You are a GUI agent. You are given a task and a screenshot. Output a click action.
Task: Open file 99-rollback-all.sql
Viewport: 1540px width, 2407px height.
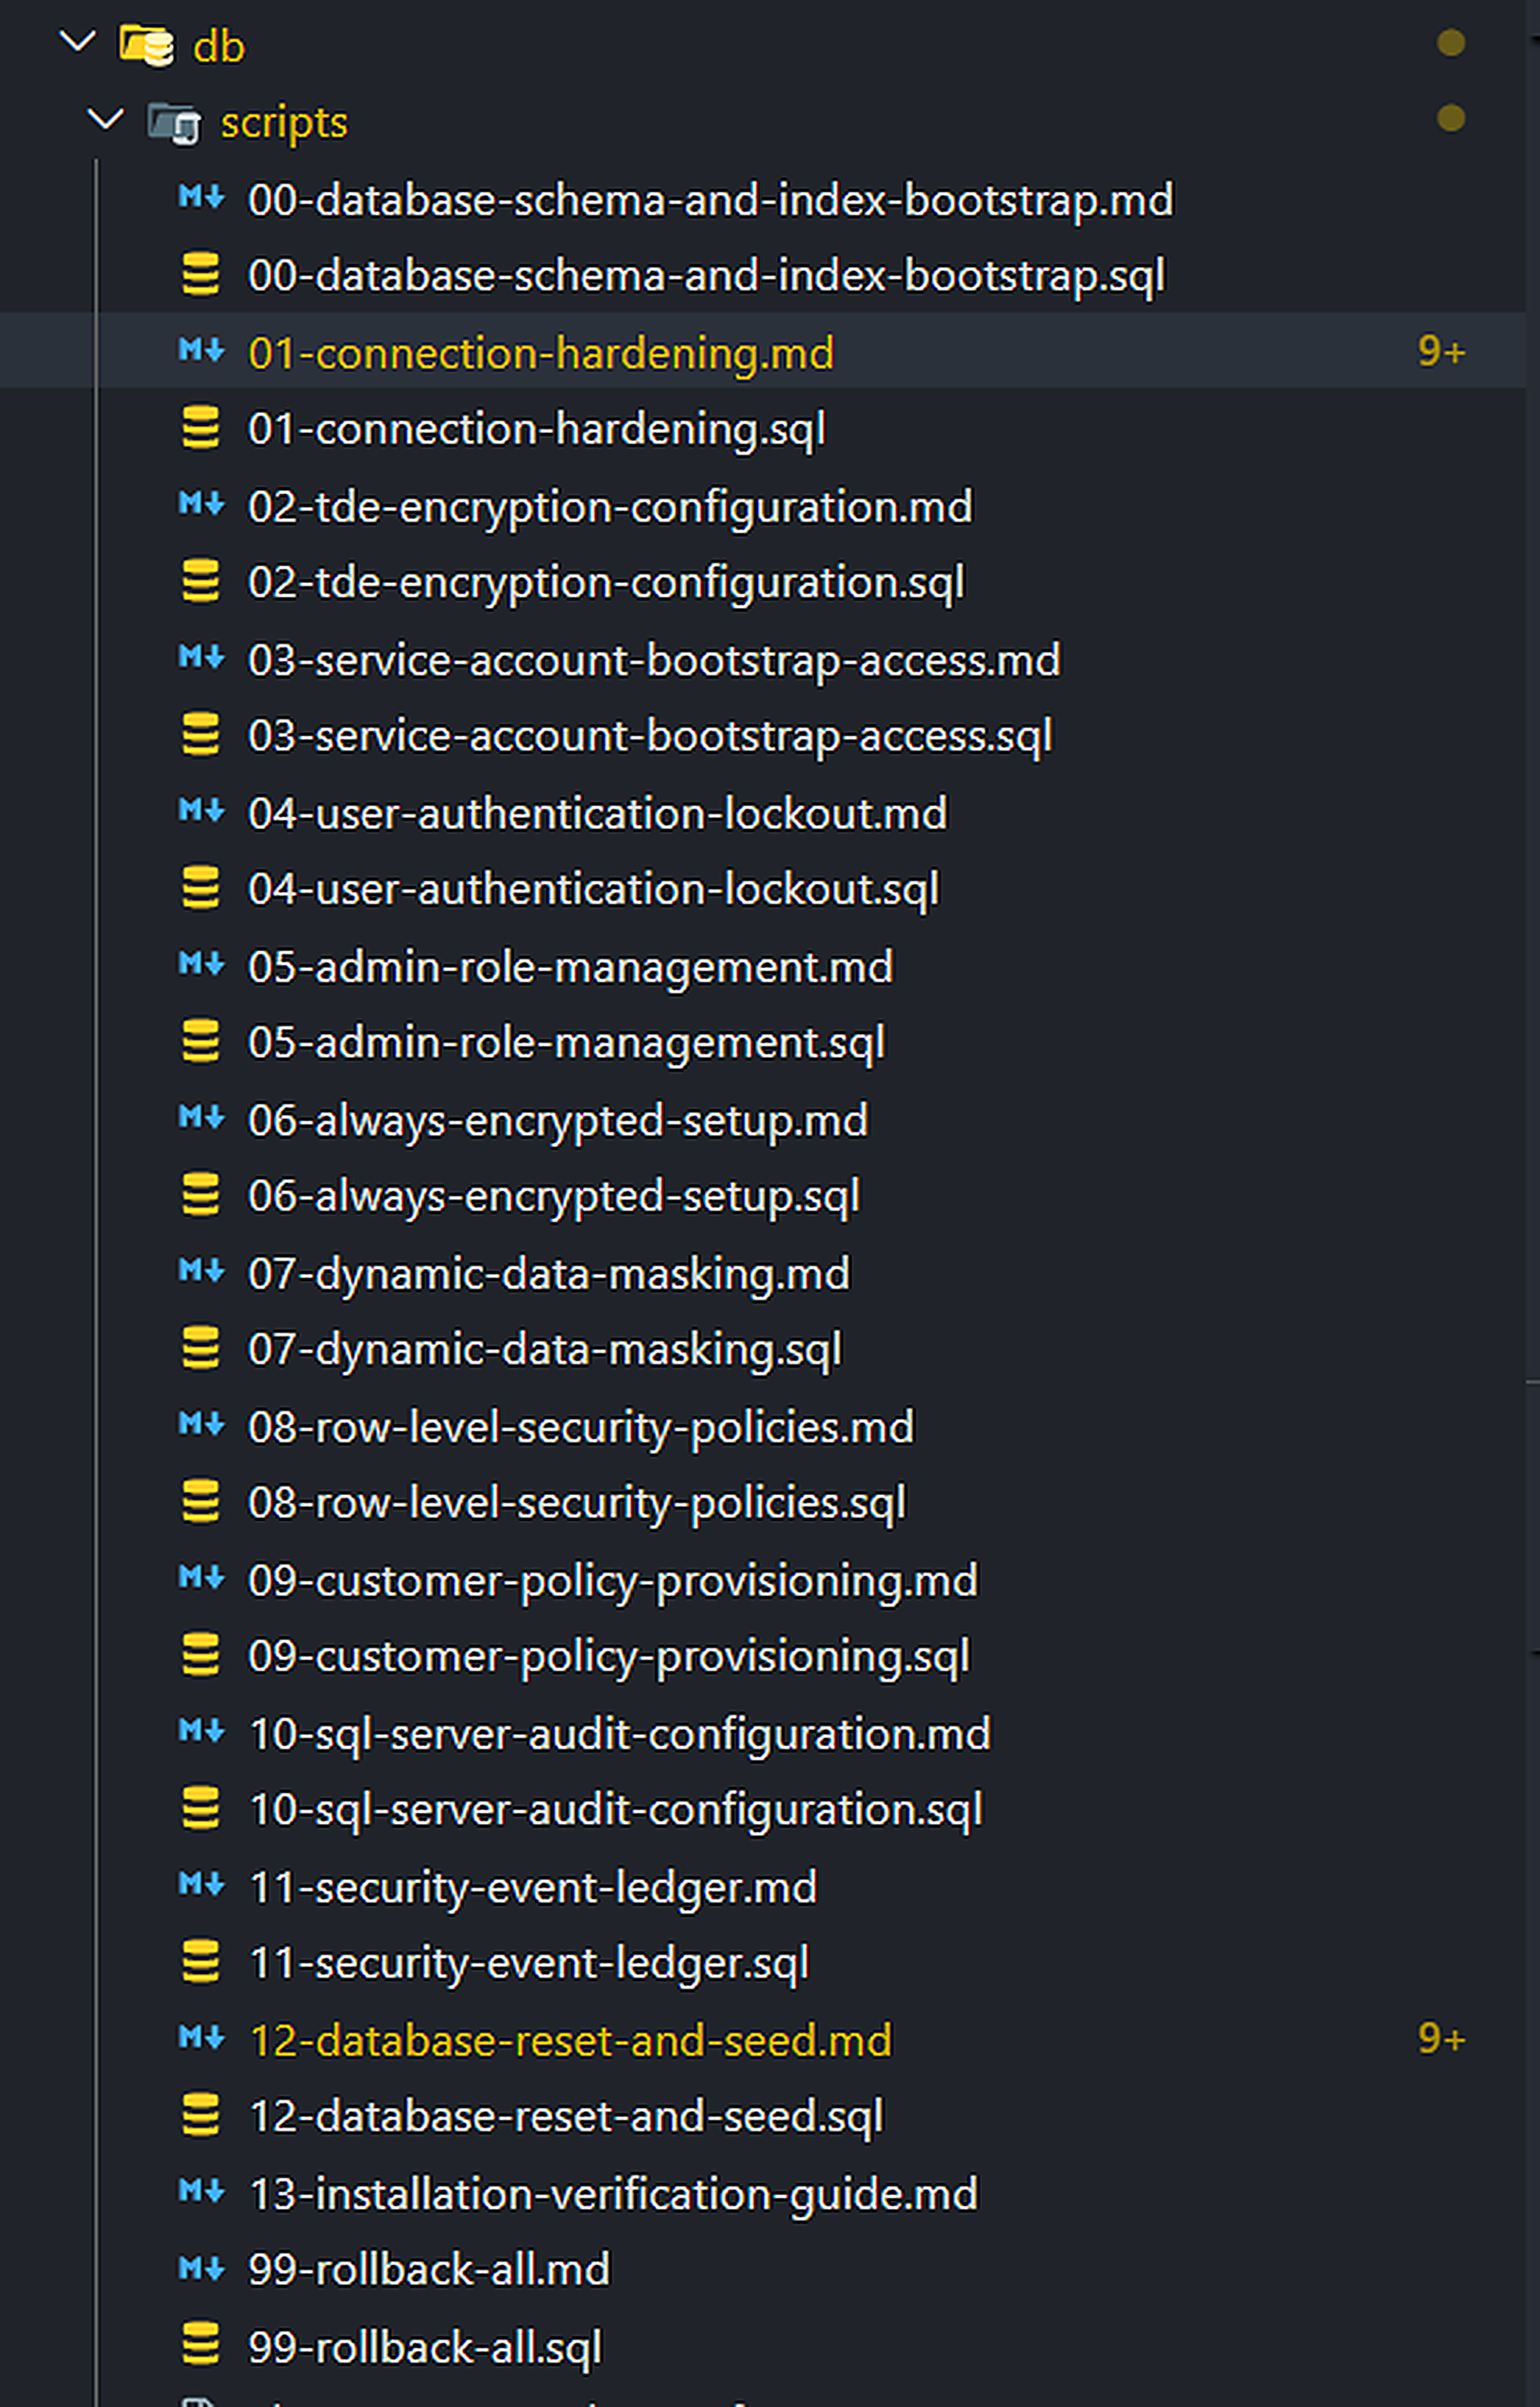pos(425,2348)
